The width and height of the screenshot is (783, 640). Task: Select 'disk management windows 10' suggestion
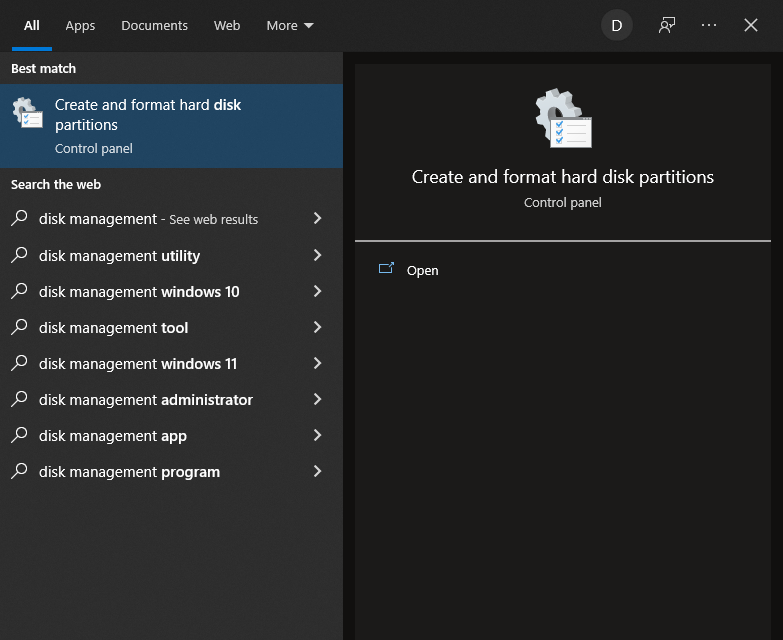click(x=171, y=292)
